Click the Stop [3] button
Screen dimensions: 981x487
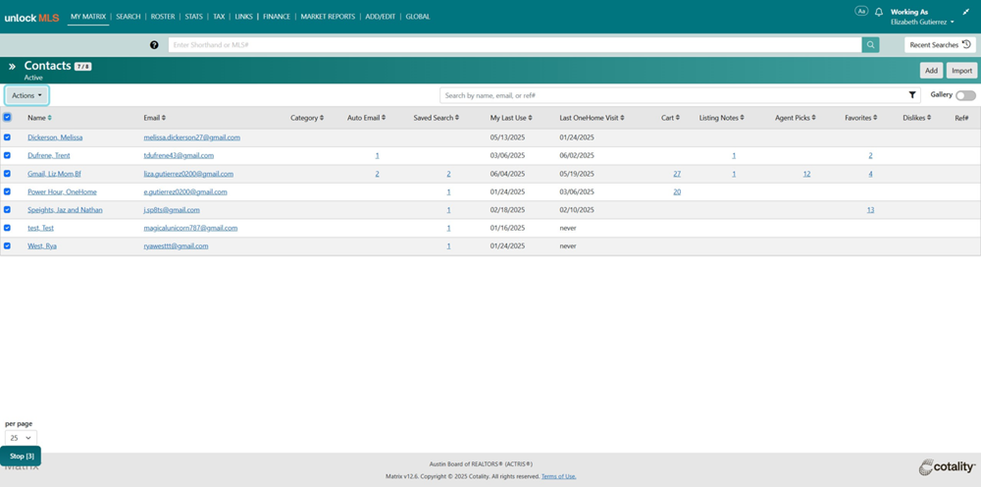21,456
